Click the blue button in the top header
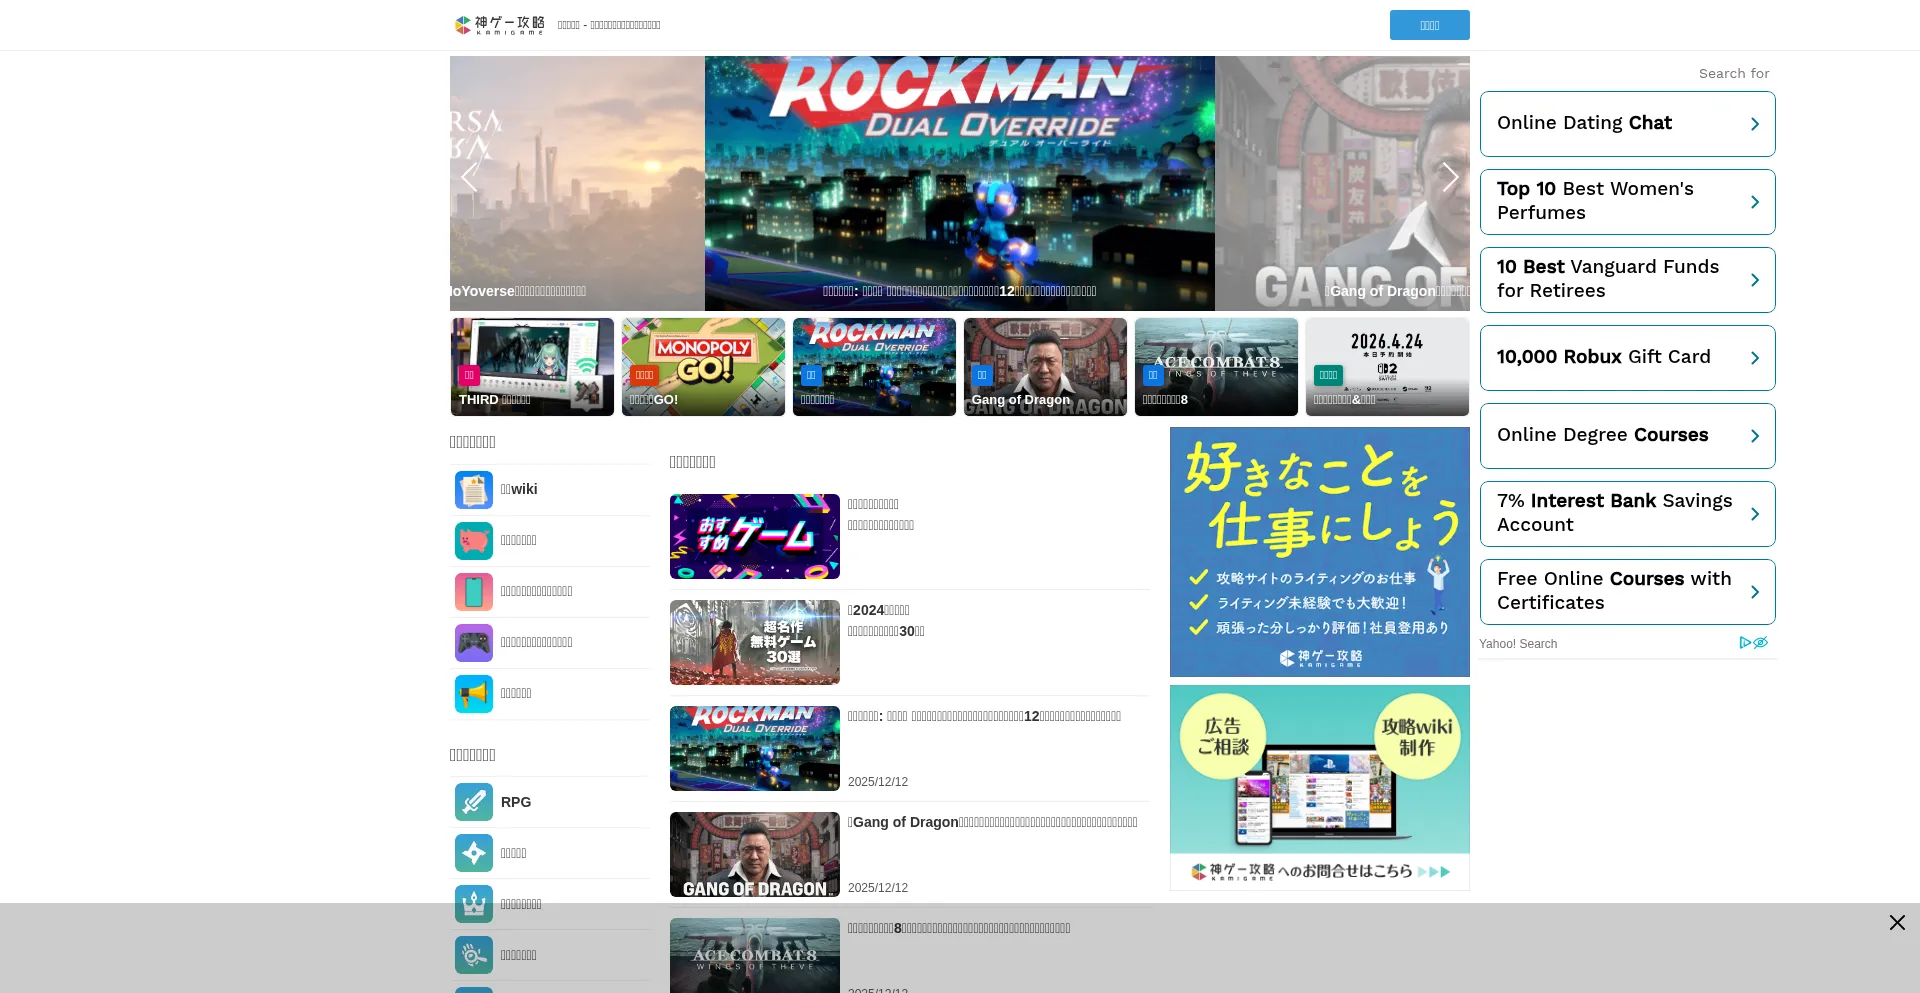The width and height of the screenshot is (1920, 993). [x=1429, y=24]
